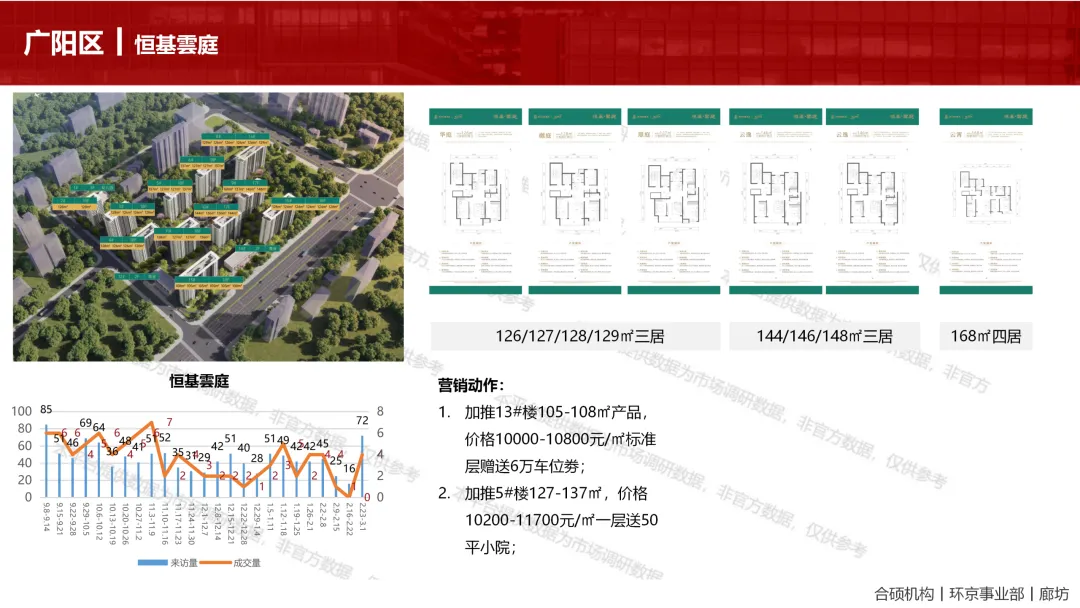Viewport: 1080px width, 608px height.
Task: Click the data label 28 on the chart
Action: click(257, 458)
